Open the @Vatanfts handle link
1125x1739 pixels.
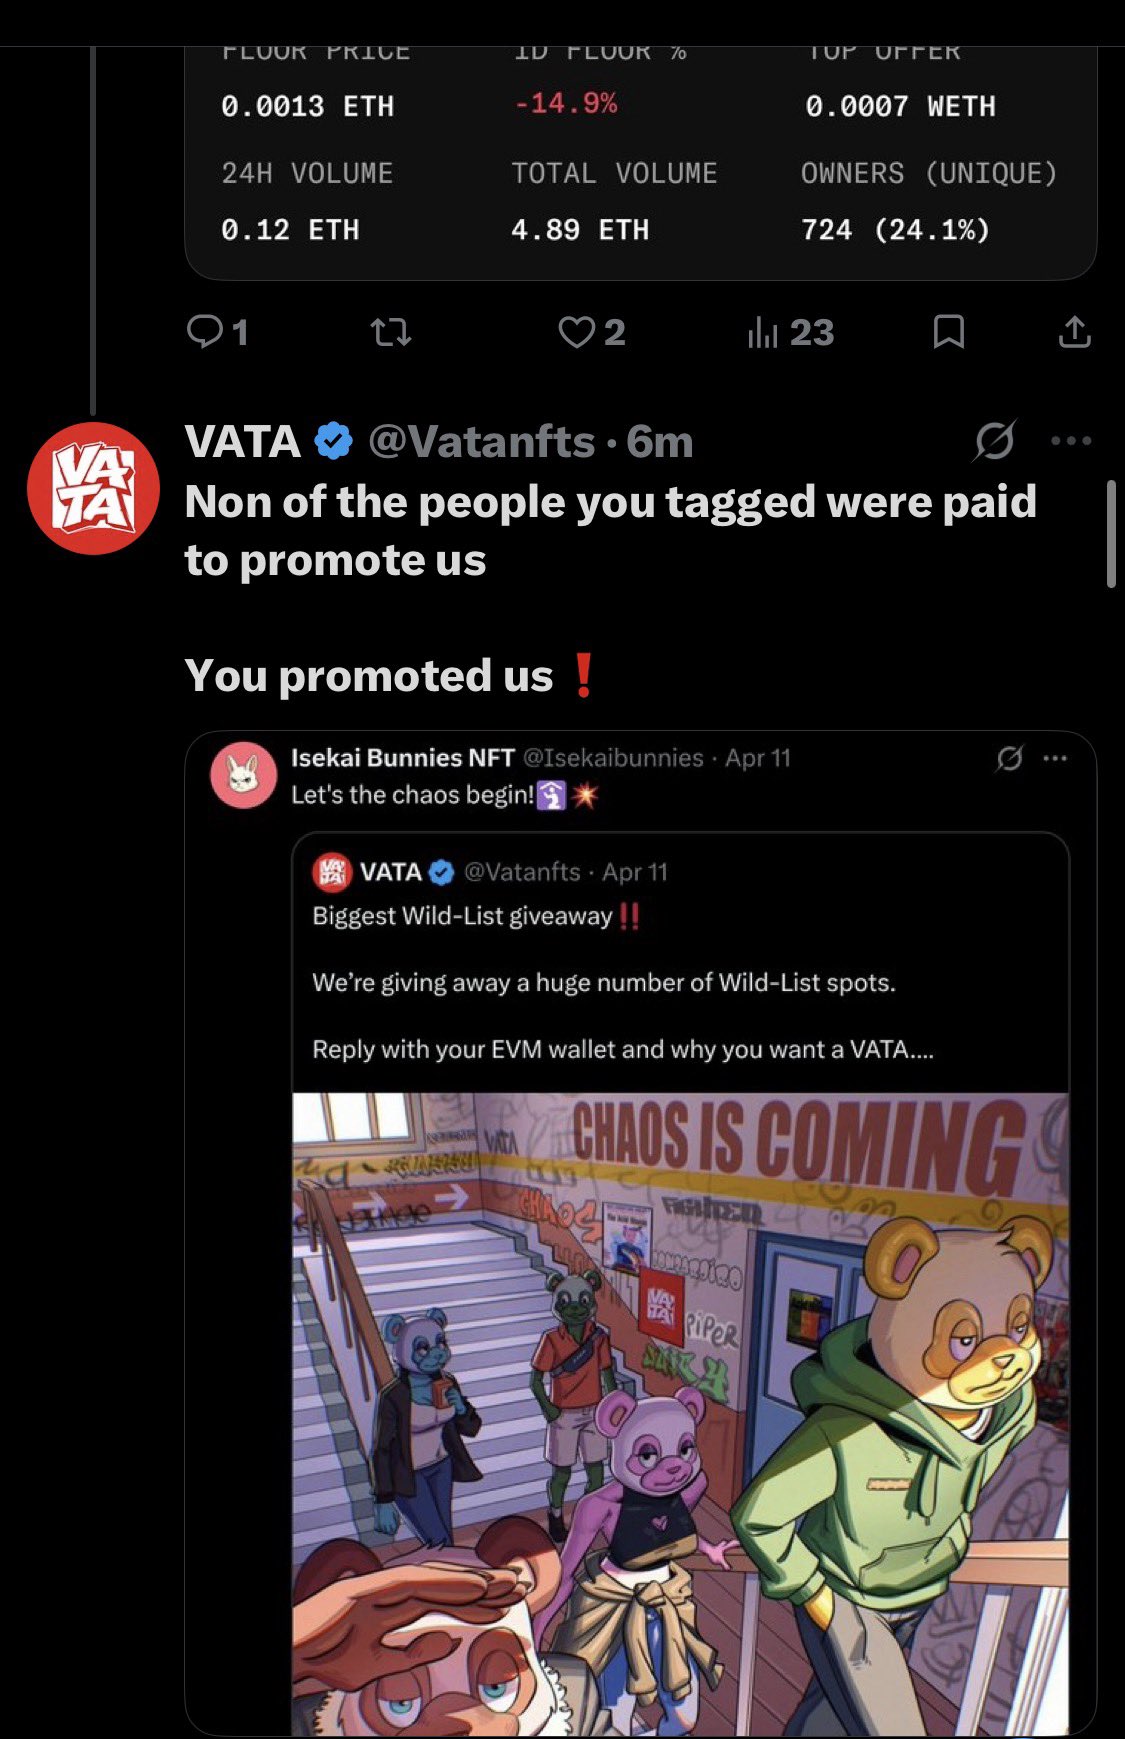coord(482,442)
